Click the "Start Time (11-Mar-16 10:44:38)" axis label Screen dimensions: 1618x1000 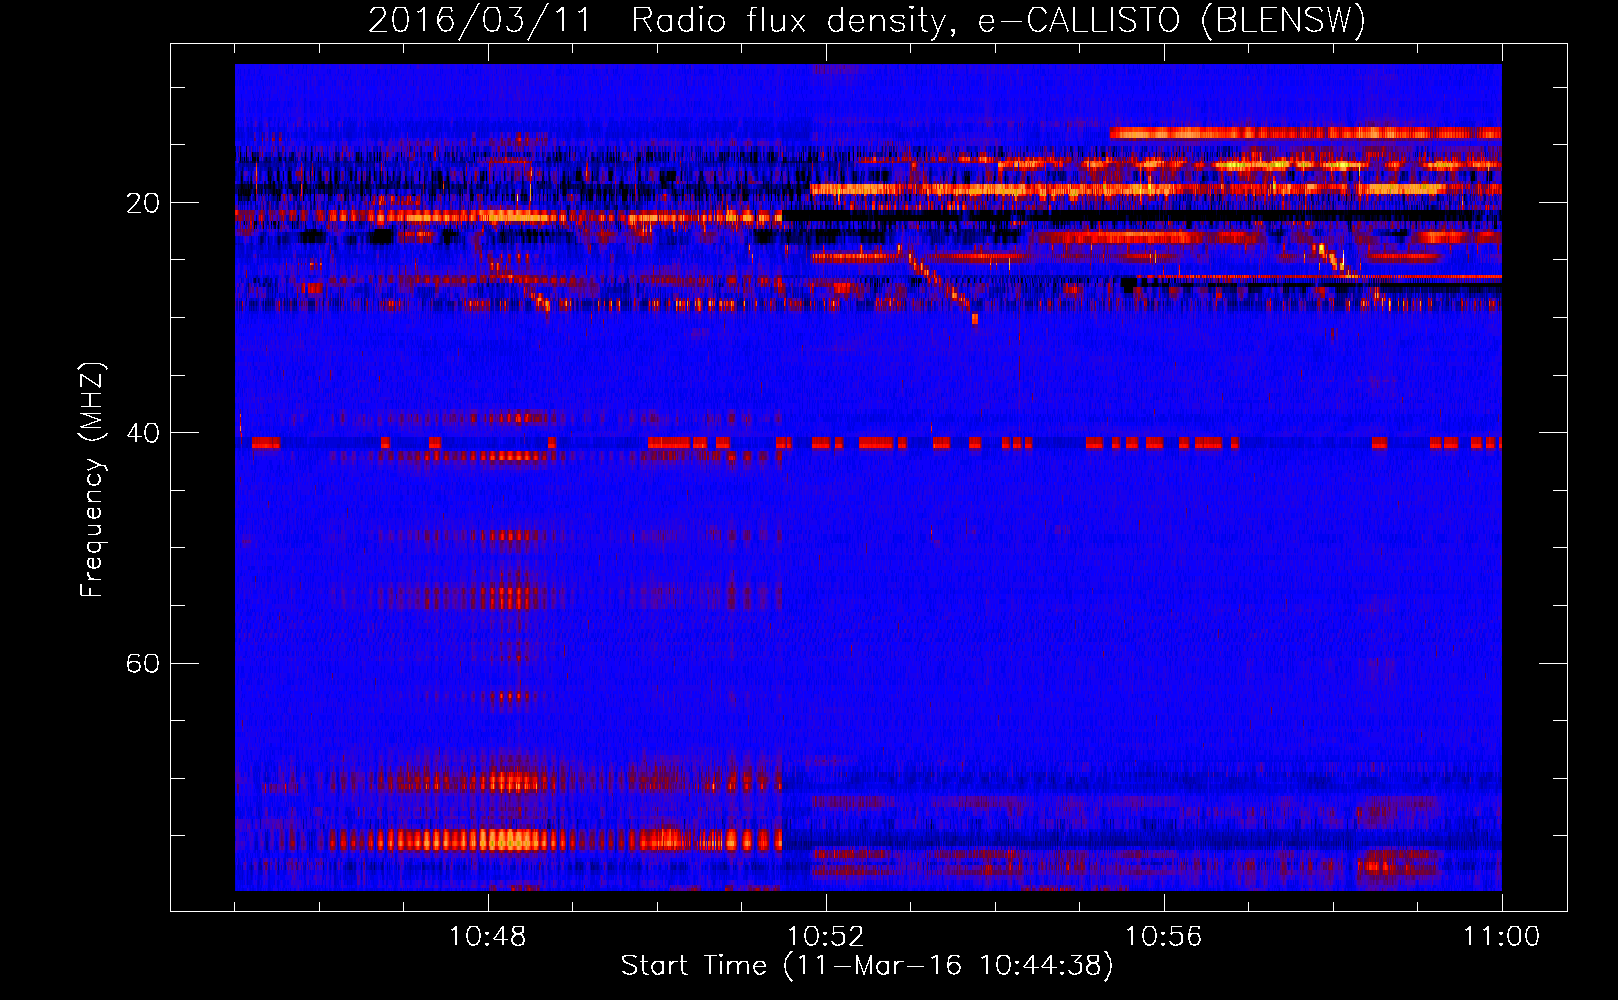[x=867, y=966]
